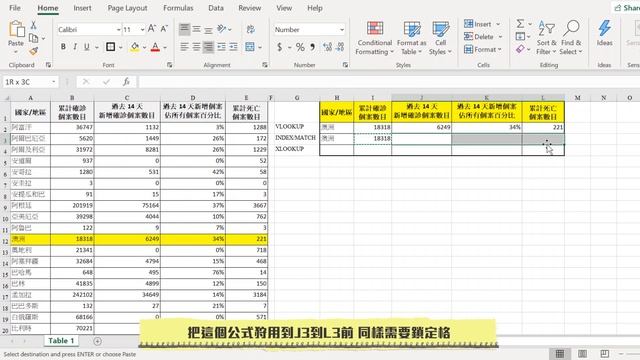This screenshot has height=360, width=640.
Task: Click the Copy icon
Action: tap(34, 38)
